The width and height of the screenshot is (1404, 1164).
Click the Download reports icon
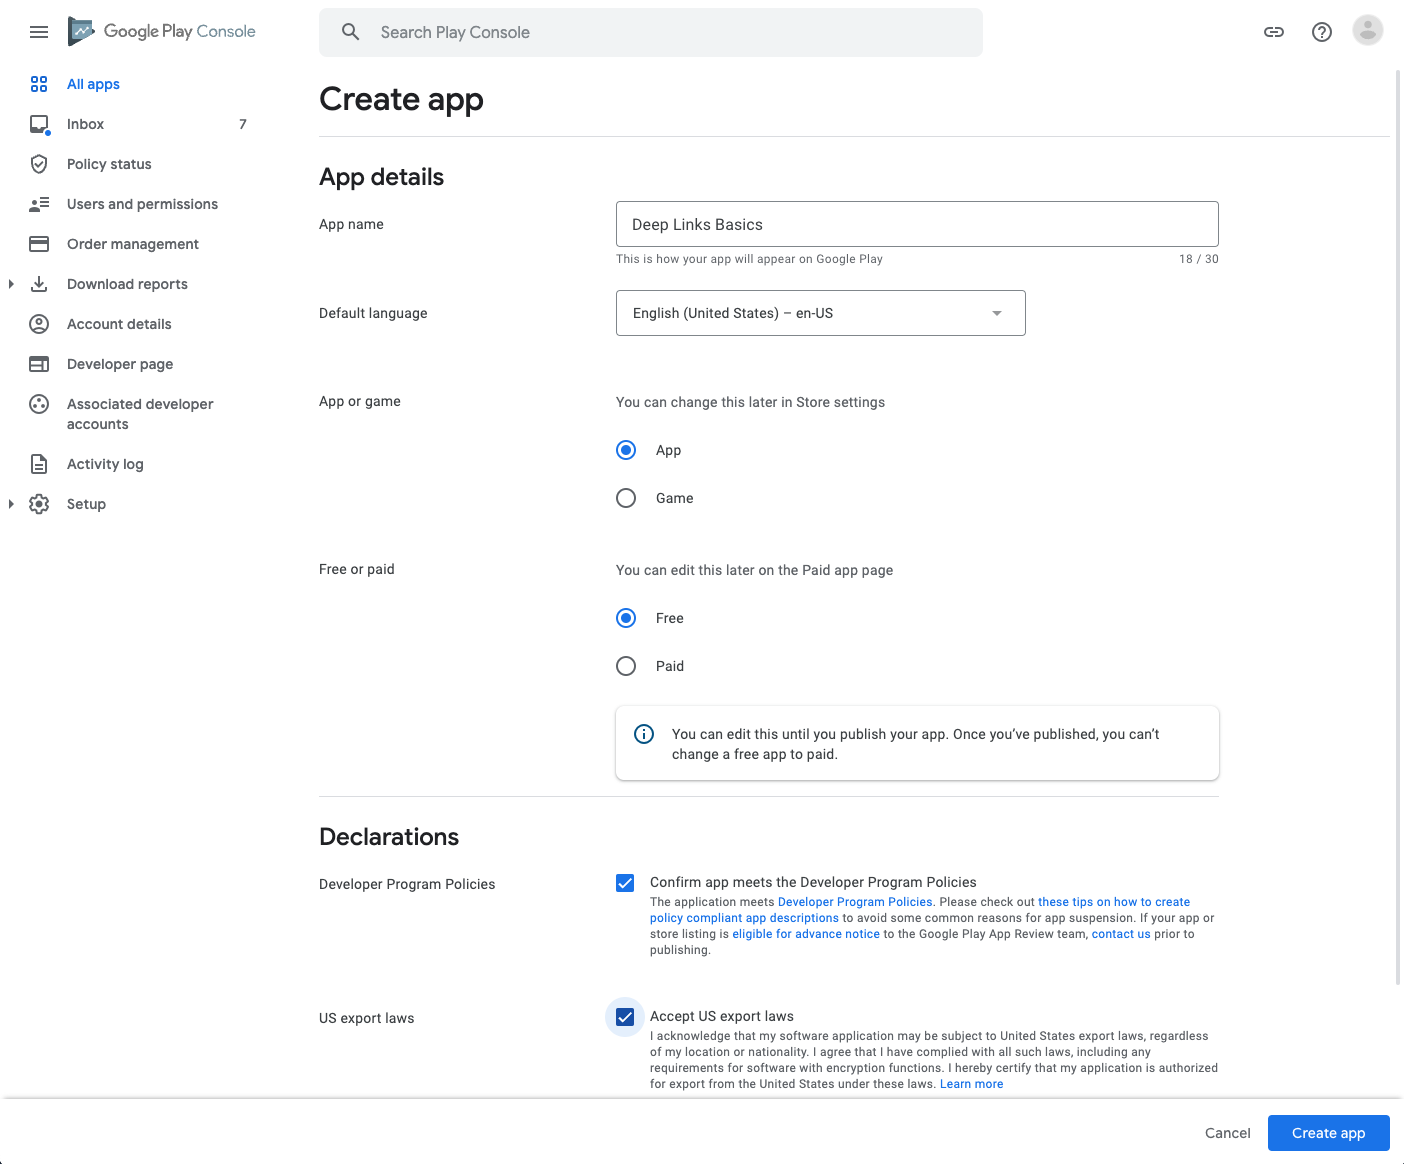(39, 284)
